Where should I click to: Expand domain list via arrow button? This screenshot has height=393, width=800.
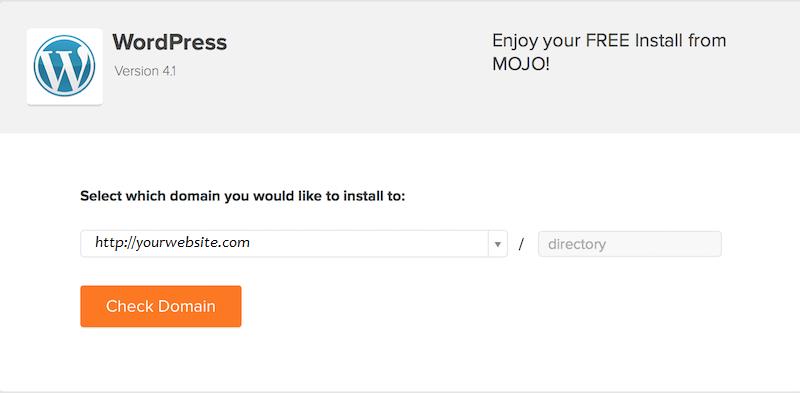[x=498, y=244]
